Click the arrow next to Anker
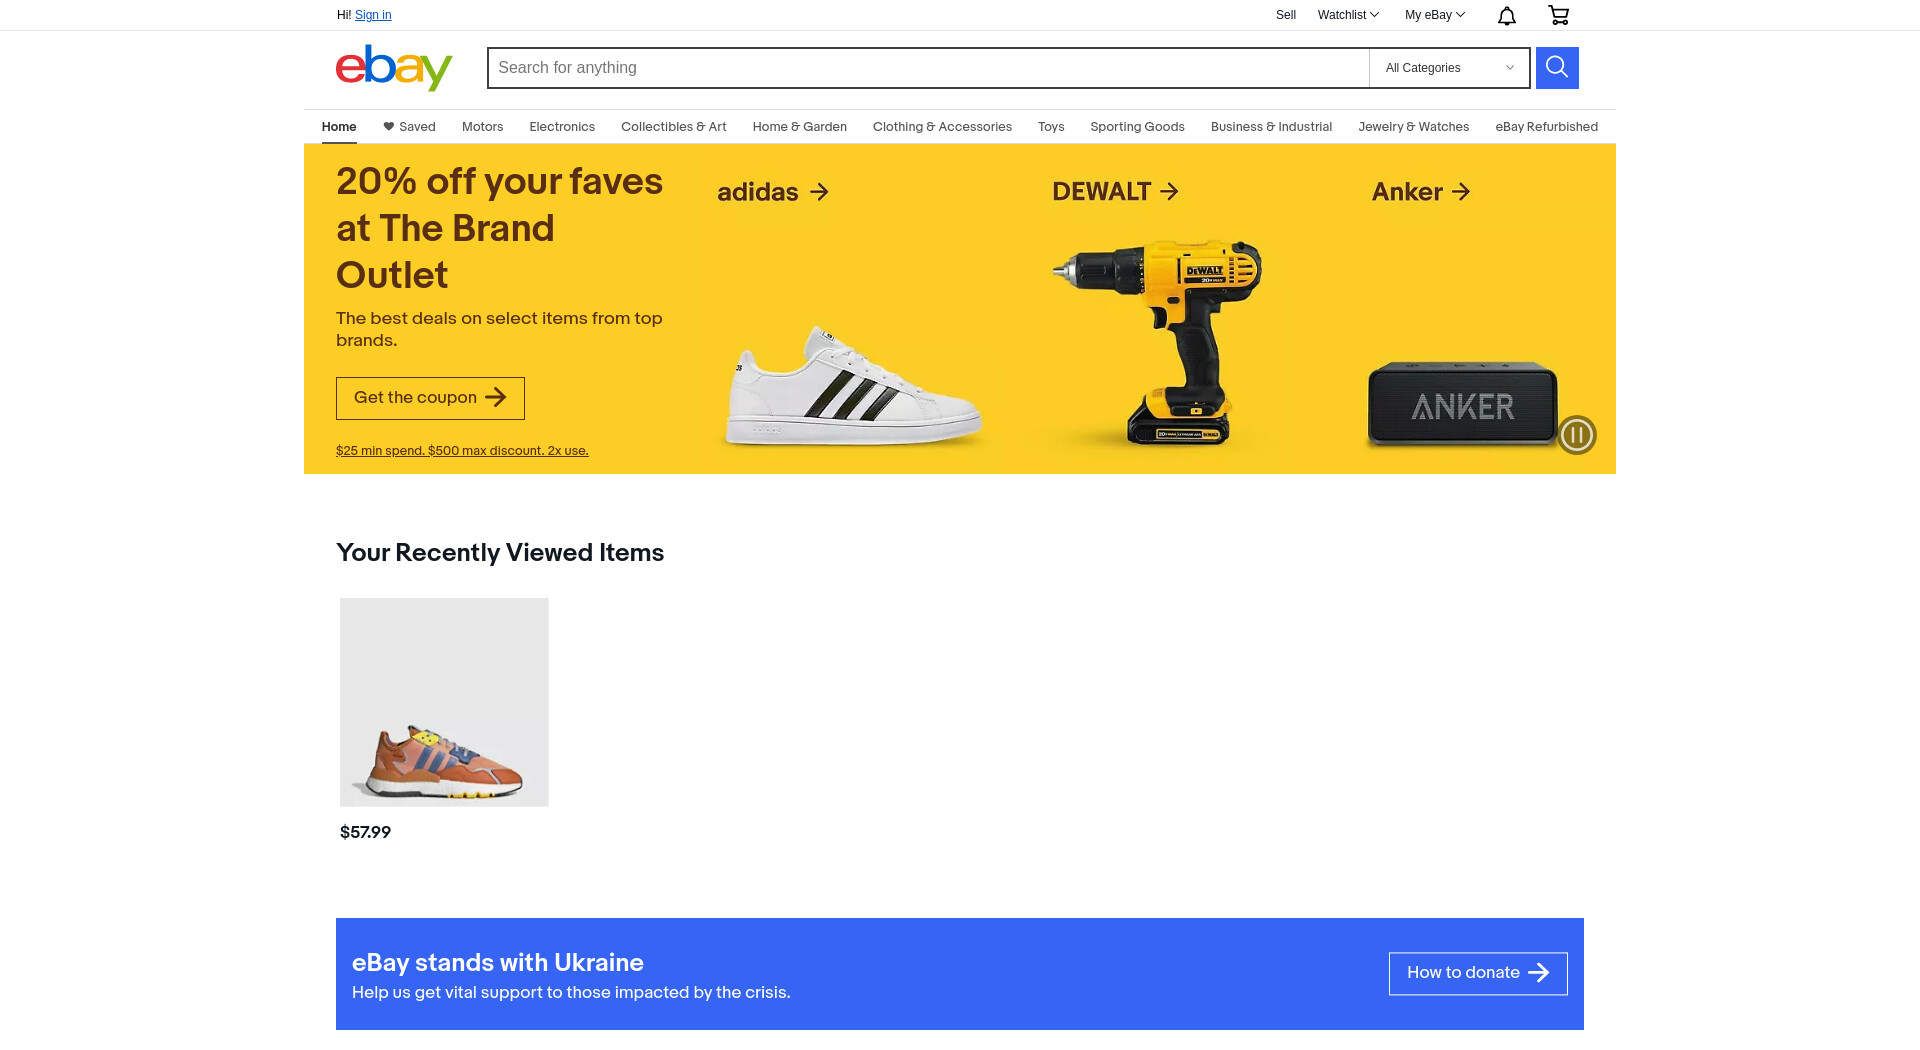 pos(1461,191)
